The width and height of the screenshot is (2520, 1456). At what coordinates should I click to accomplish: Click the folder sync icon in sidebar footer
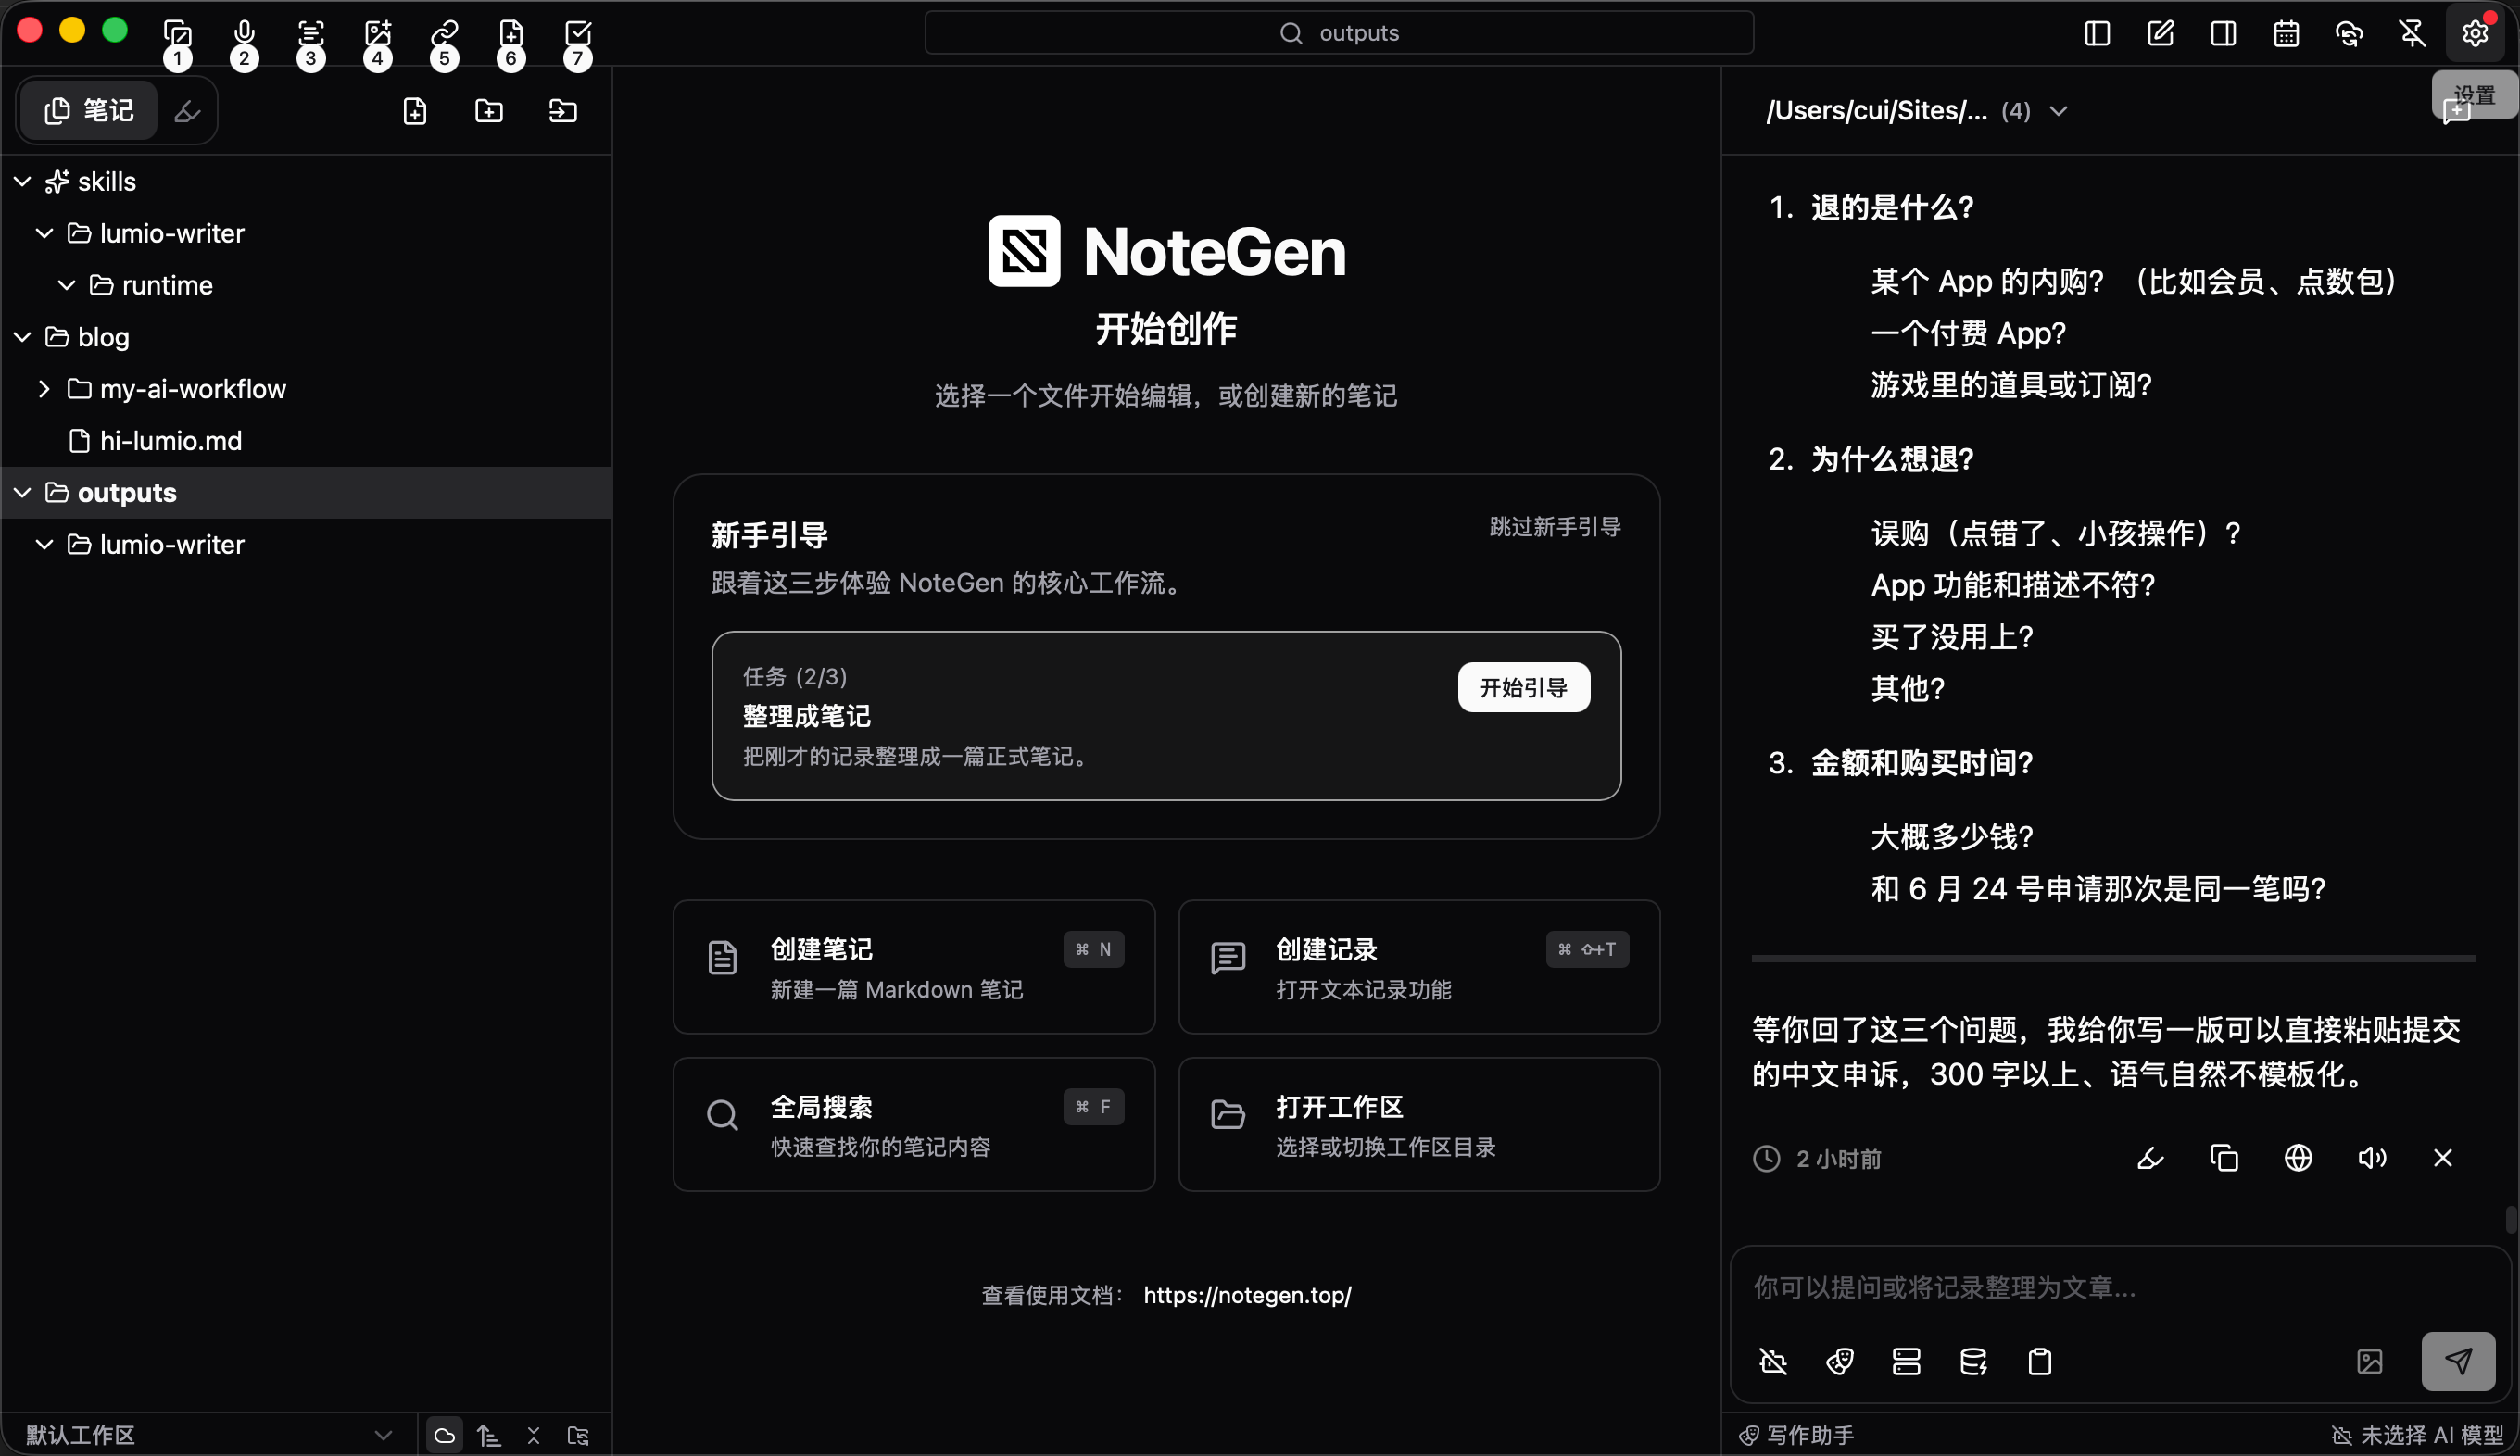pos(578,1435)
